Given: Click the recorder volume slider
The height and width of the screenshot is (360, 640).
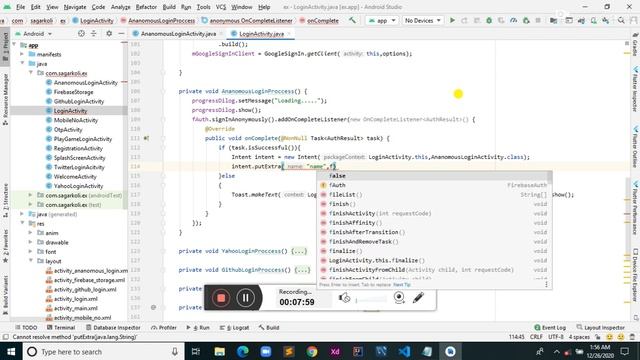Looking at the screenshot, I should (x=371, y=300).
